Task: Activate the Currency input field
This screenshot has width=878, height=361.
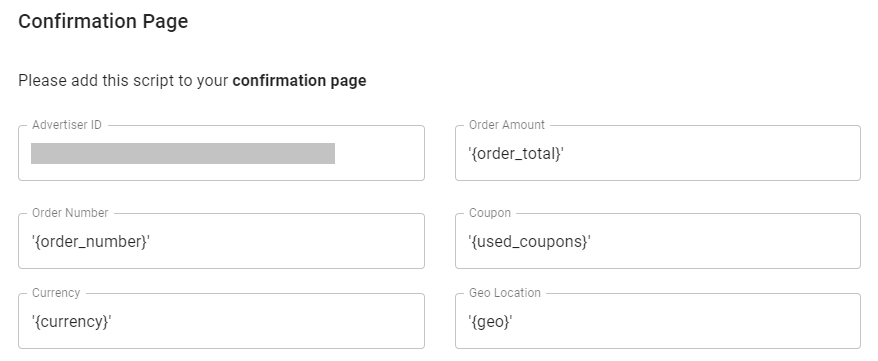Action: 221,321
